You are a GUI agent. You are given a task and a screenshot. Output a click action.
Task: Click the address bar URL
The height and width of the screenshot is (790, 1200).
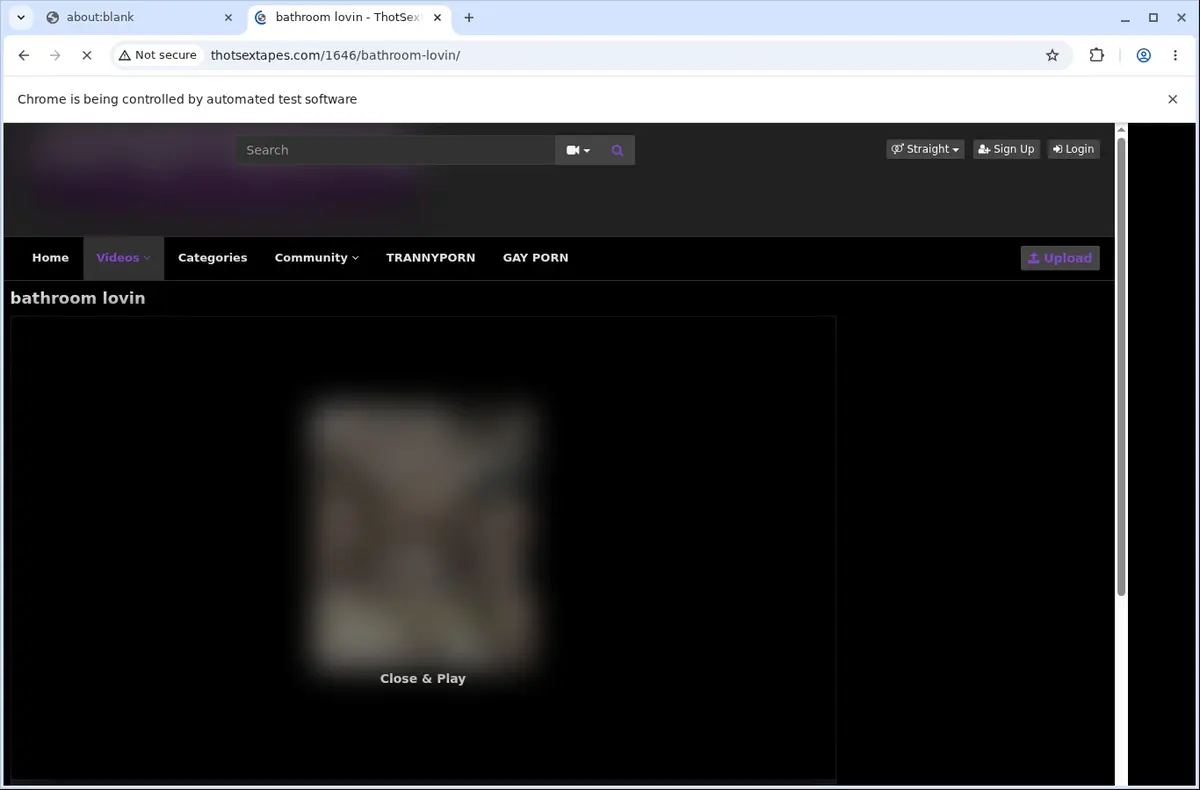pos(335,55)
